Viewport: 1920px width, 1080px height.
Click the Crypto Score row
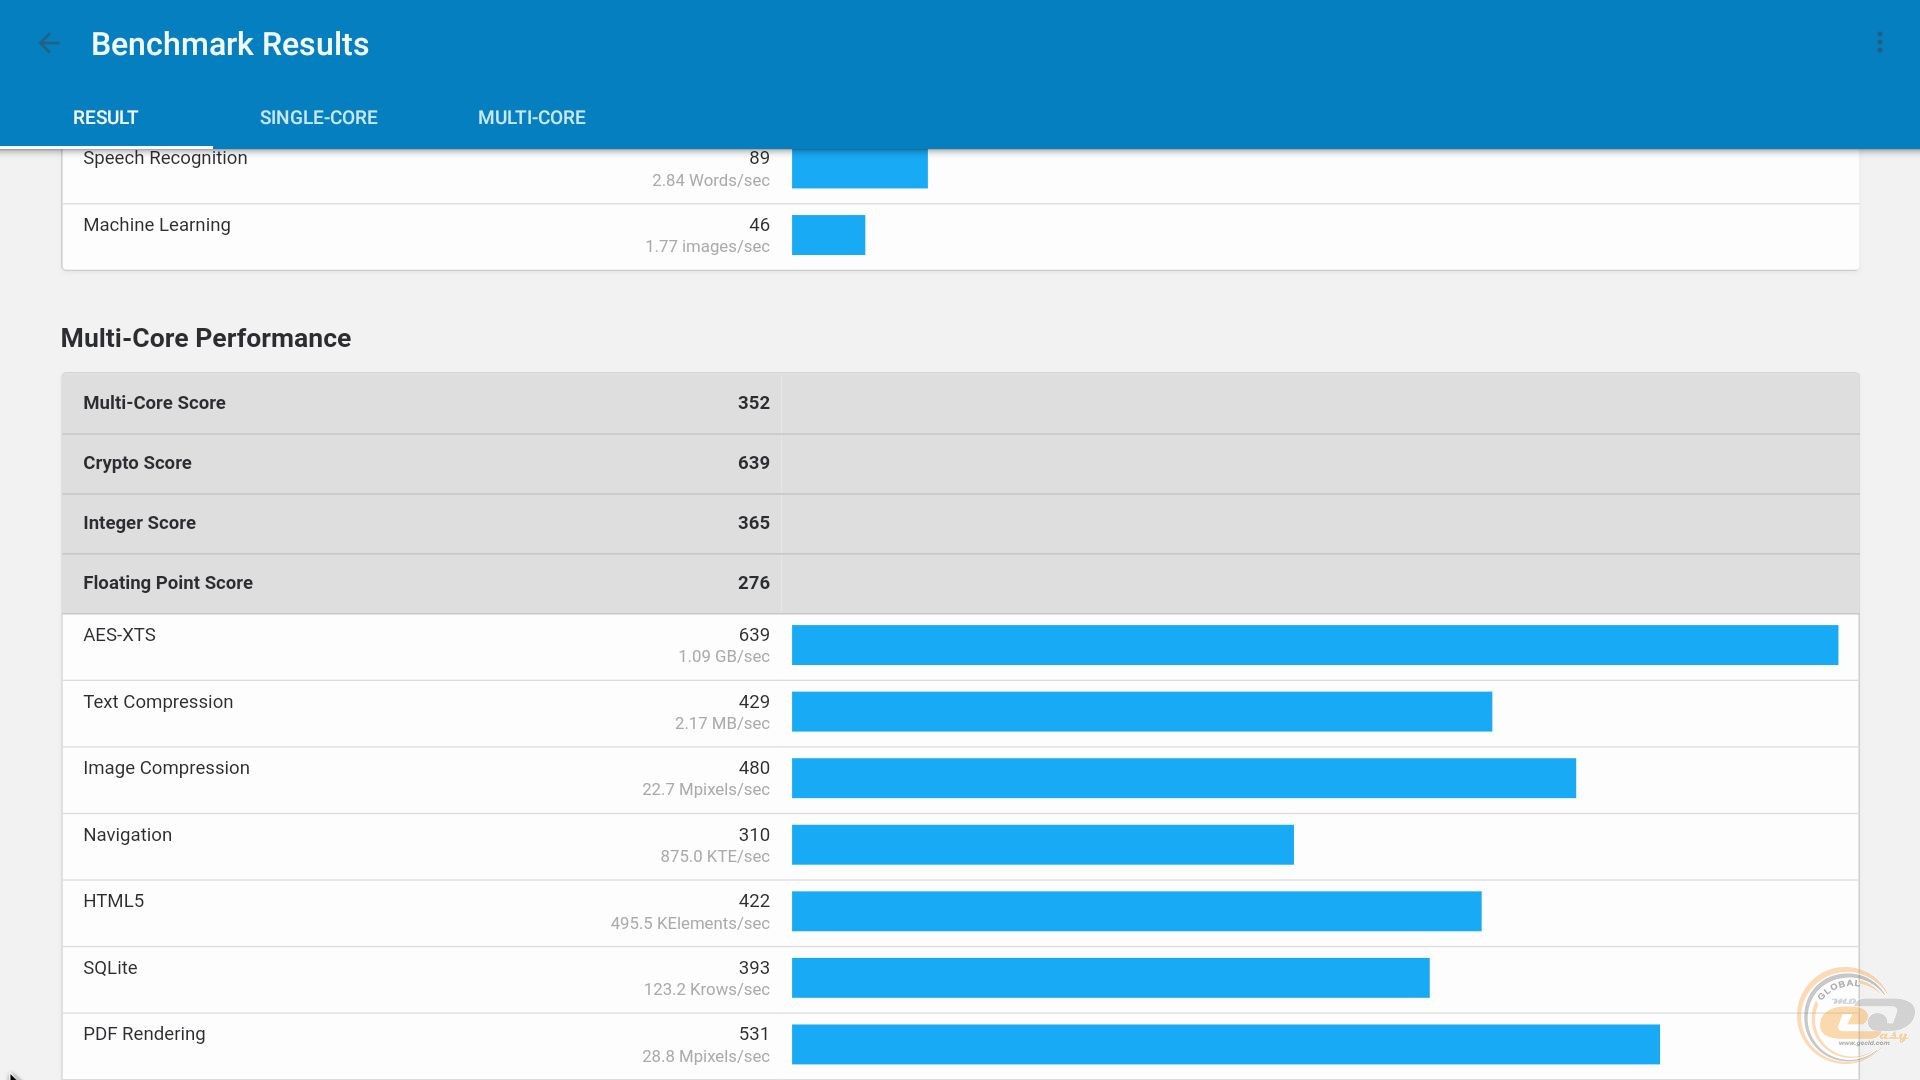point(420,463)
